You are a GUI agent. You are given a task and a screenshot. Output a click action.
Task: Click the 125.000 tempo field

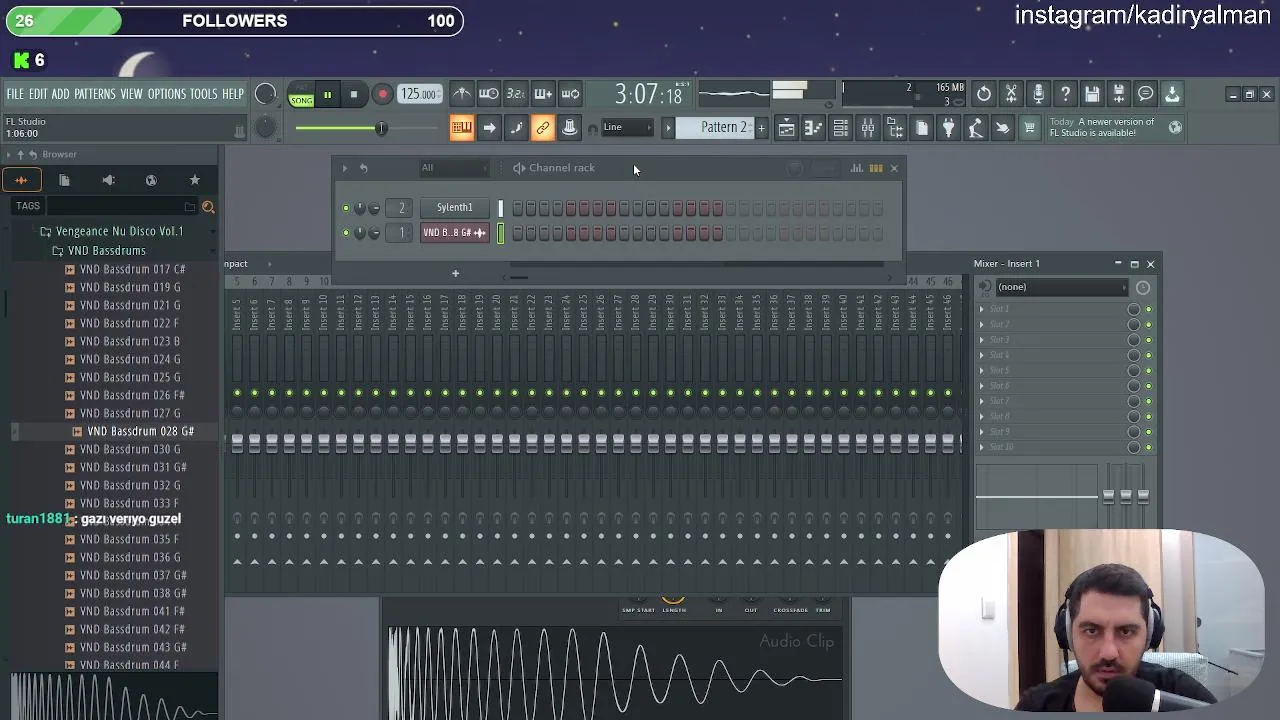coord(419,94)
